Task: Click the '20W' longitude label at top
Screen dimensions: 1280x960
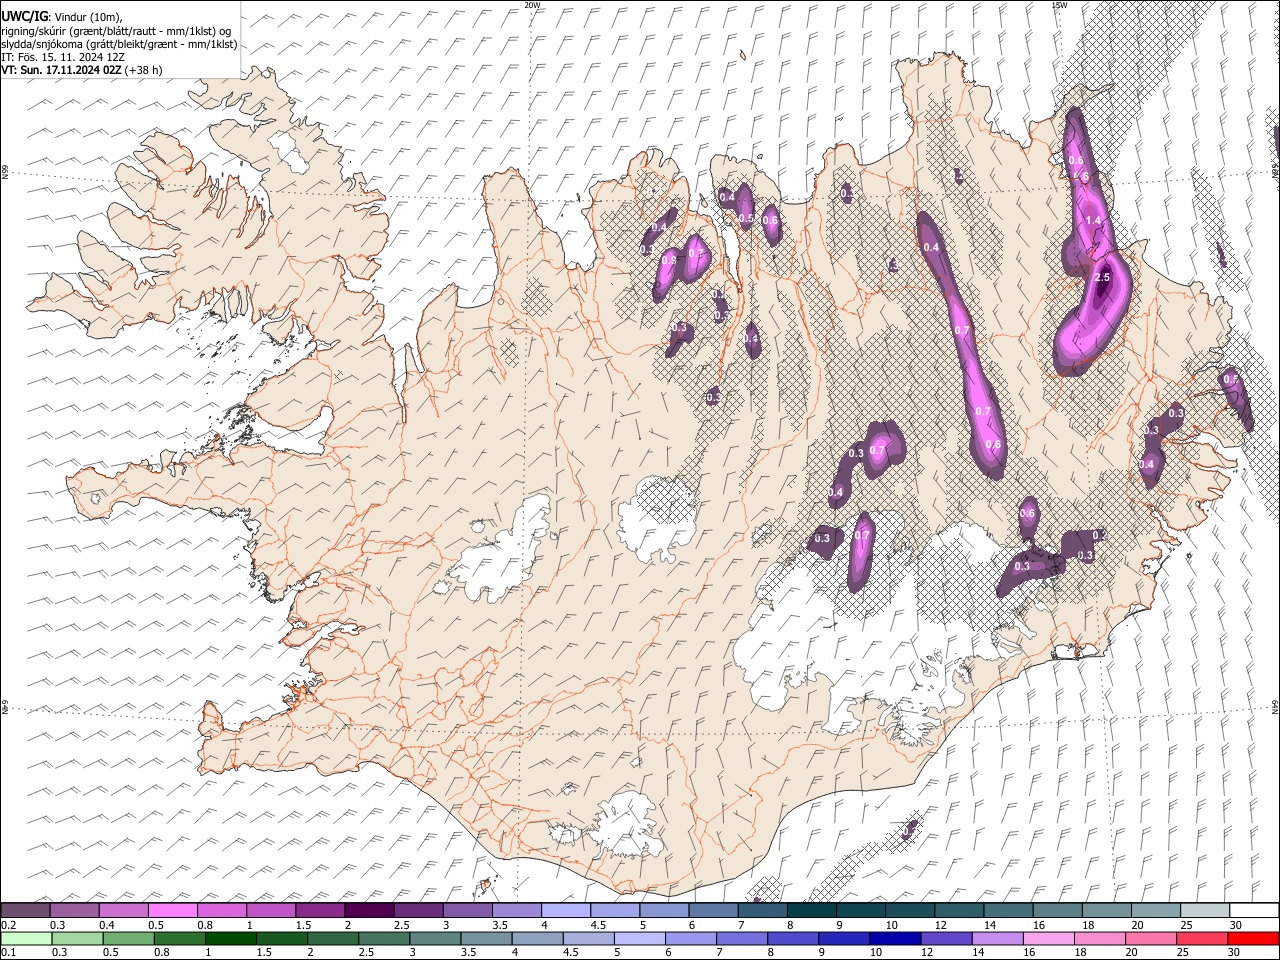Action: (532, 4)
